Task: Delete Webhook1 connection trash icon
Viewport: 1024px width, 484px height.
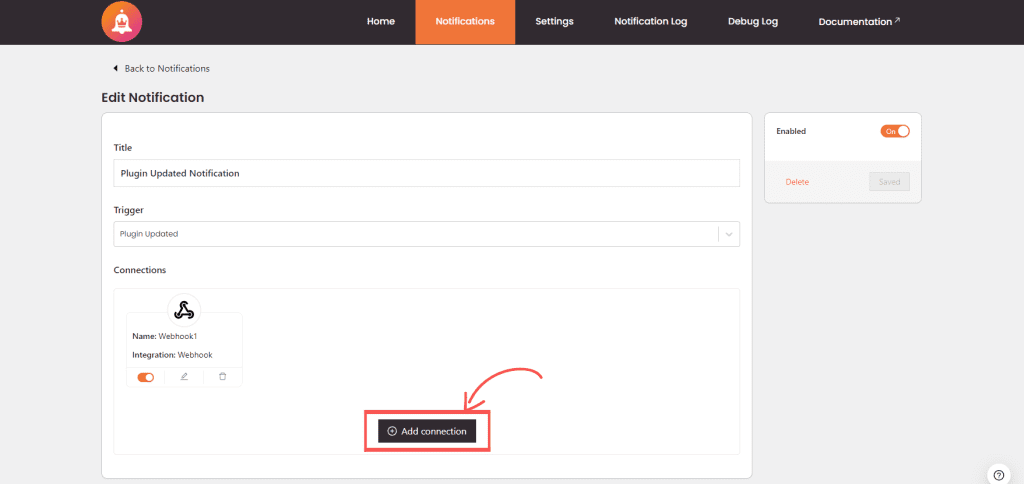Action: 223,377
